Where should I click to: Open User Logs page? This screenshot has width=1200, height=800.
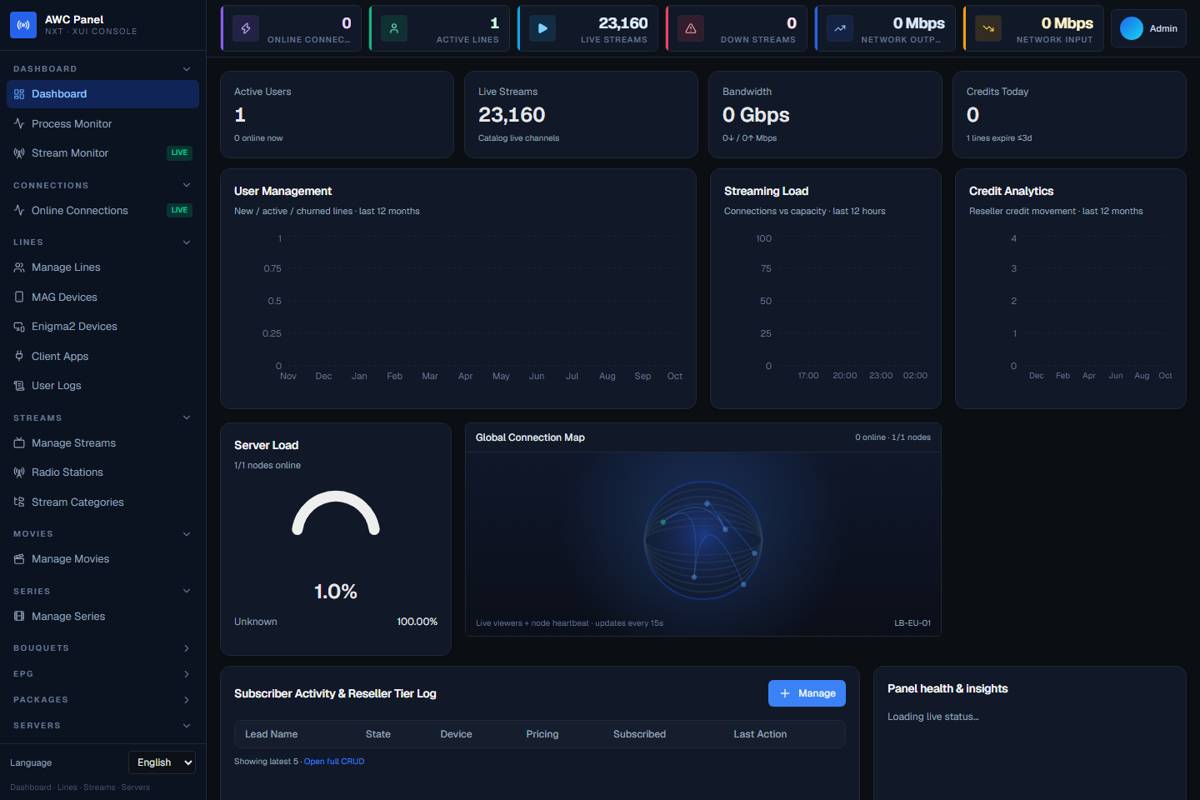click(103, 385)
